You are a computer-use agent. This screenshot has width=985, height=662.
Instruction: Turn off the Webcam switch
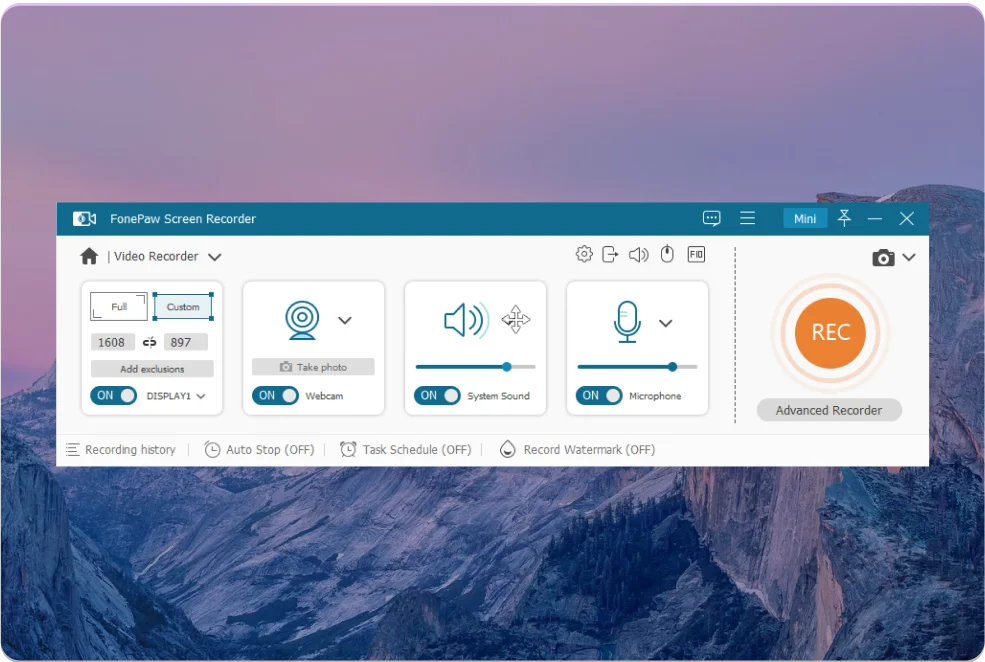tap(275, 396)
